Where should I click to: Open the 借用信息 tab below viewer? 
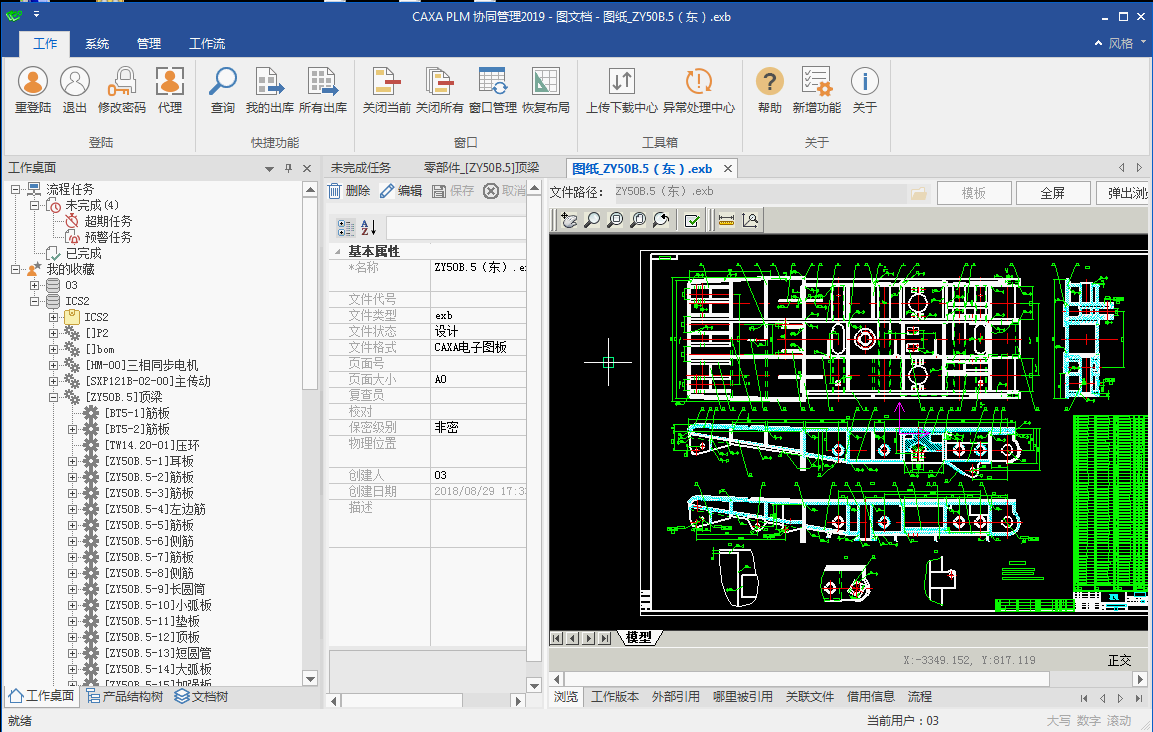(871, 697)
